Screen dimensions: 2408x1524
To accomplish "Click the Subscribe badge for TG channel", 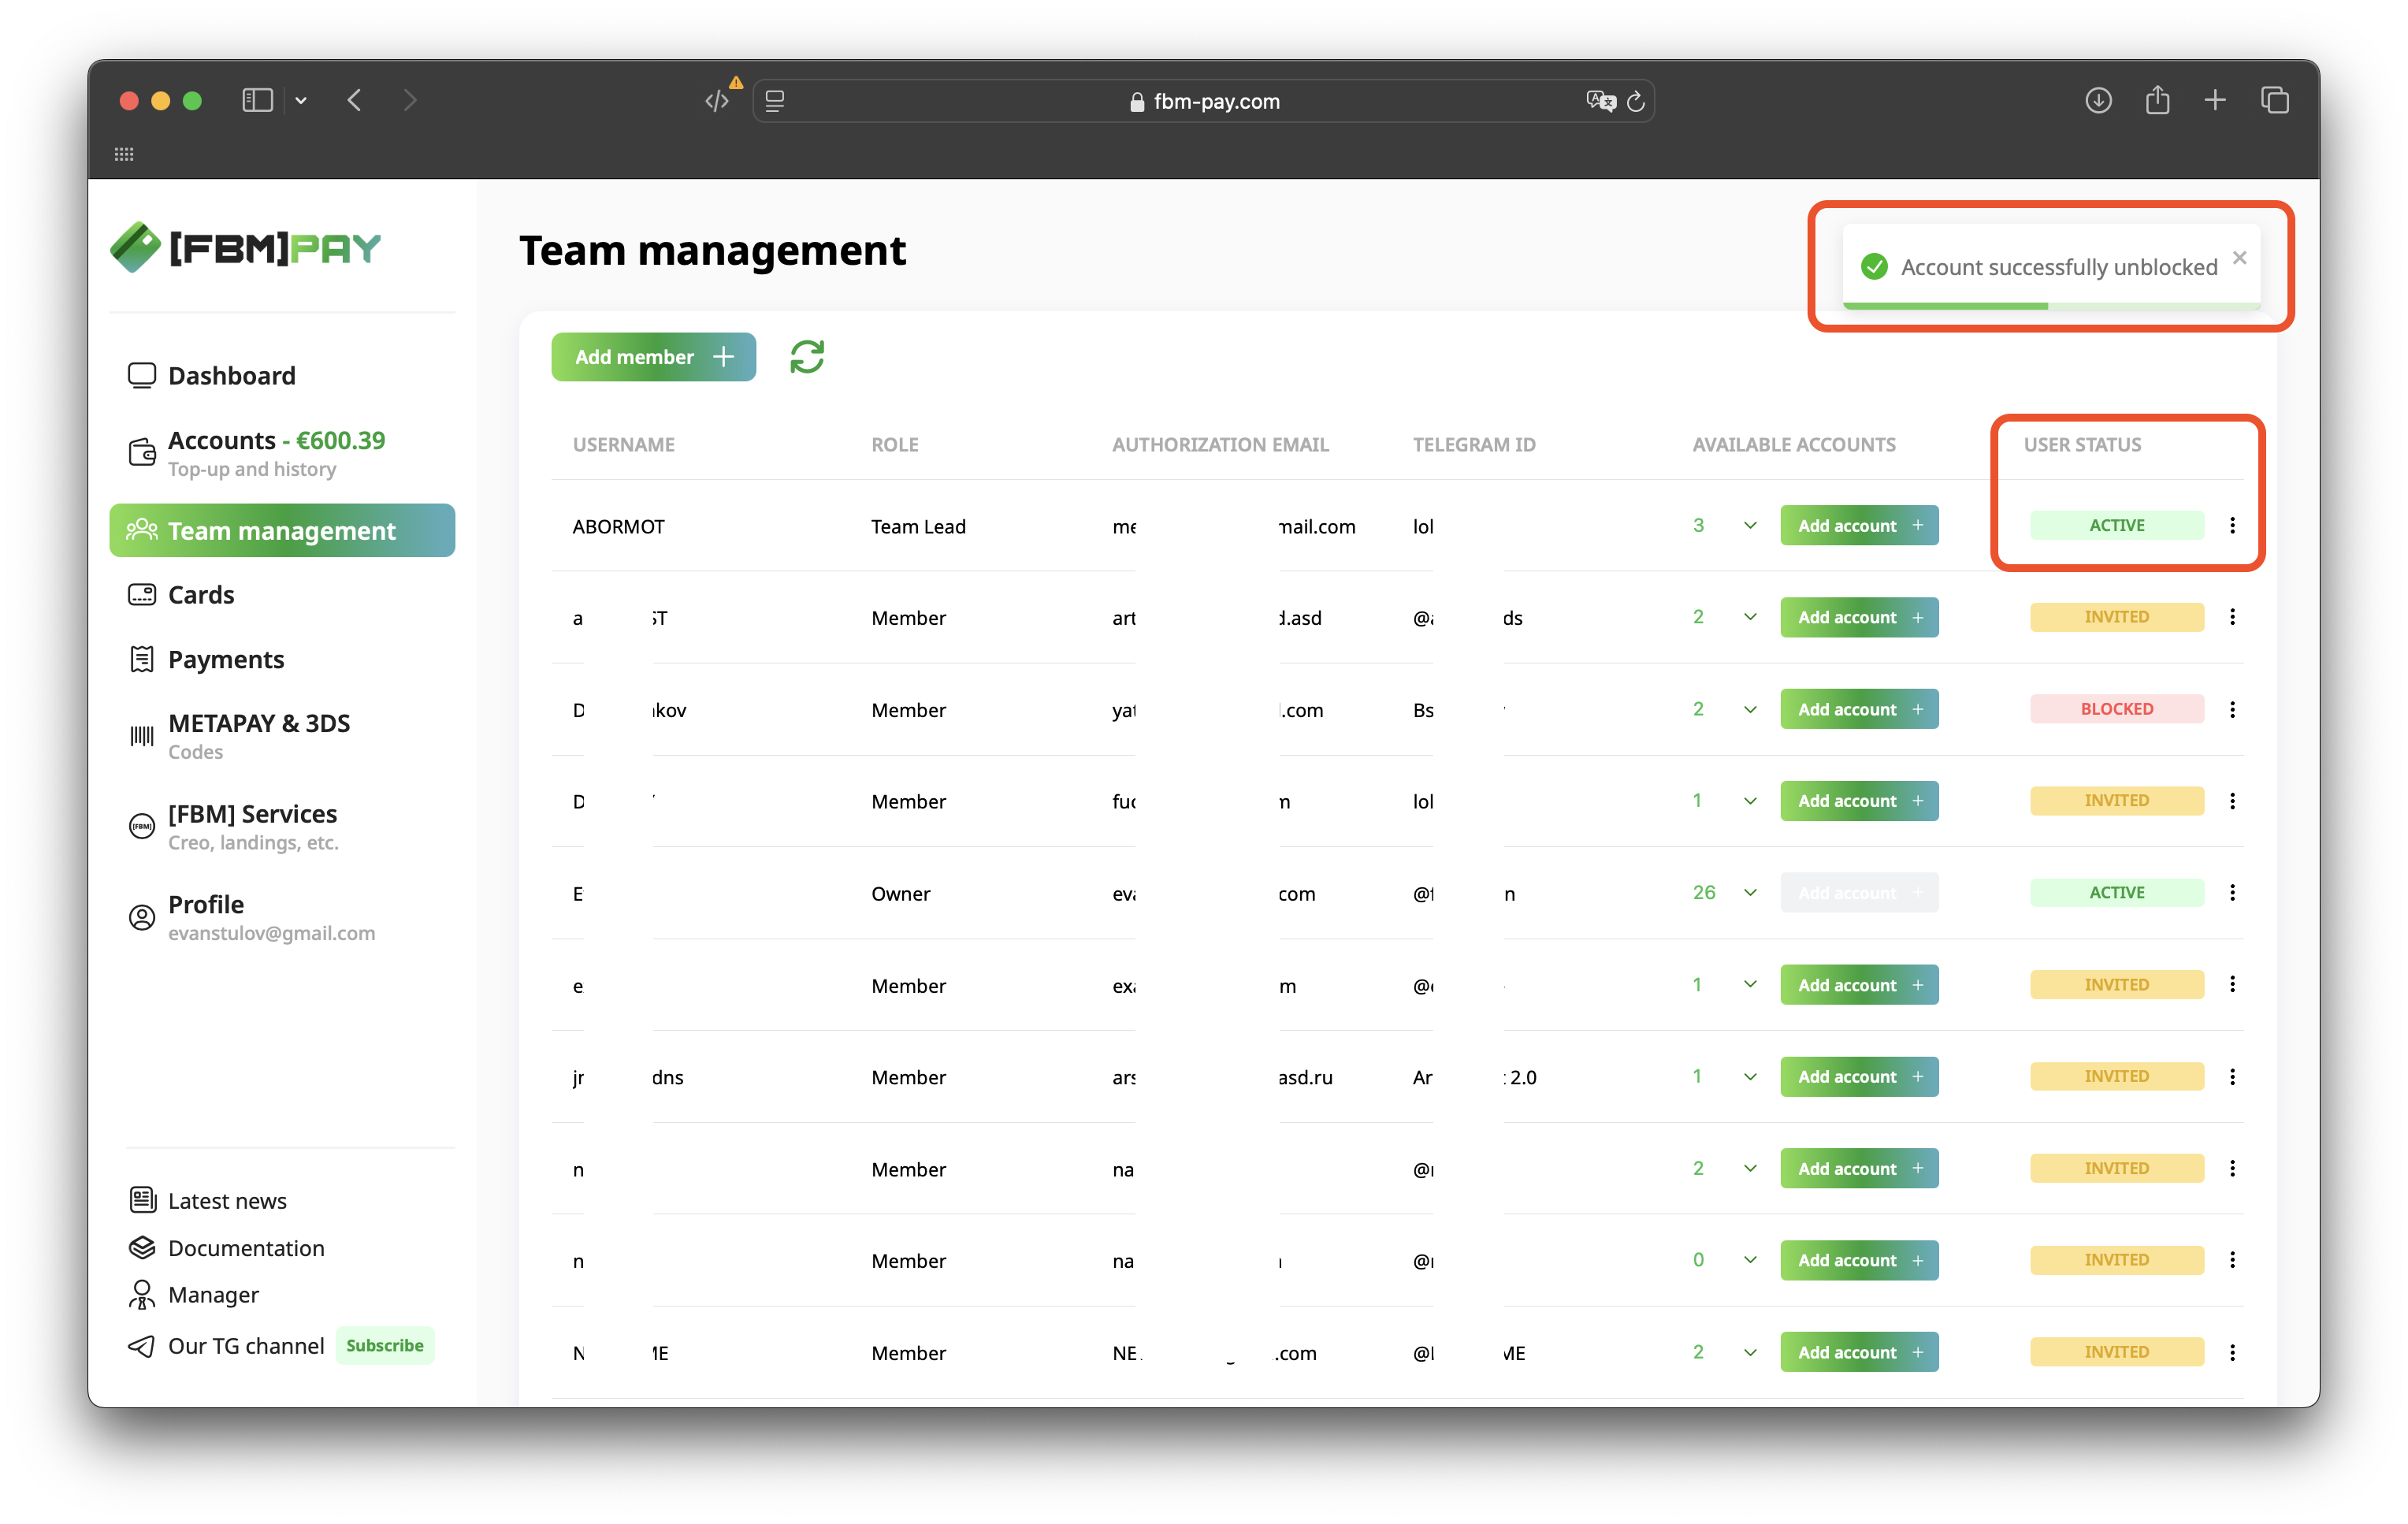I will coord(384,1345).
